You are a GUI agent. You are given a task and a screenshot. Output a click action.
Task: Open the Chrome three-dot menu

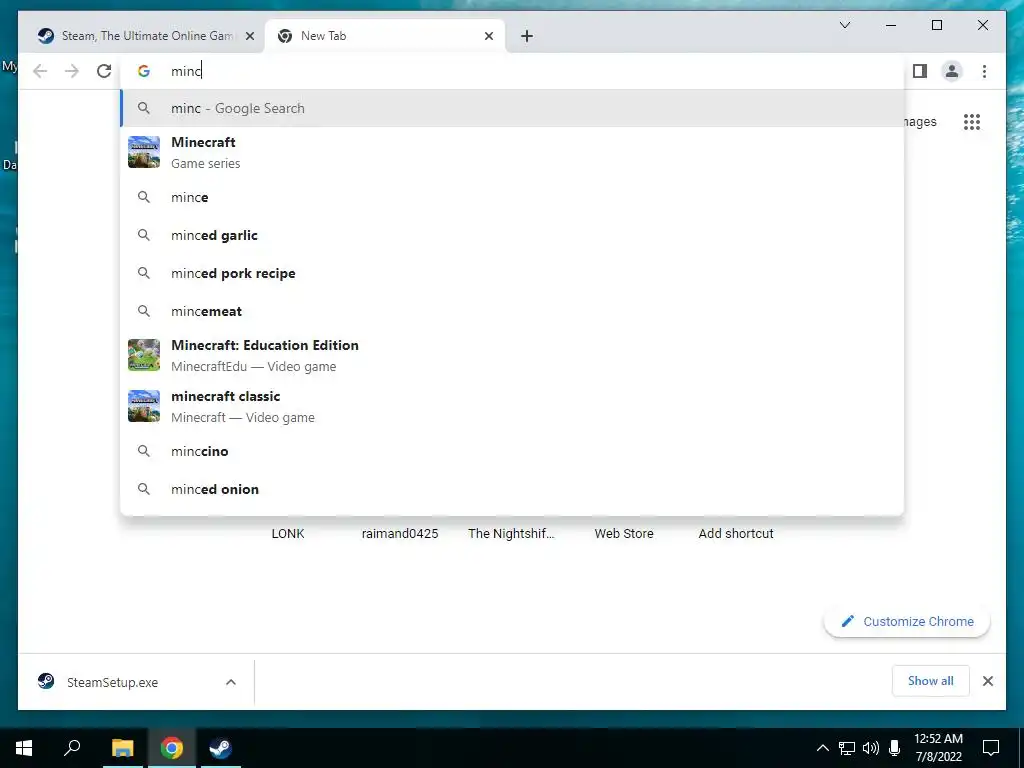[x=984, y=71]
